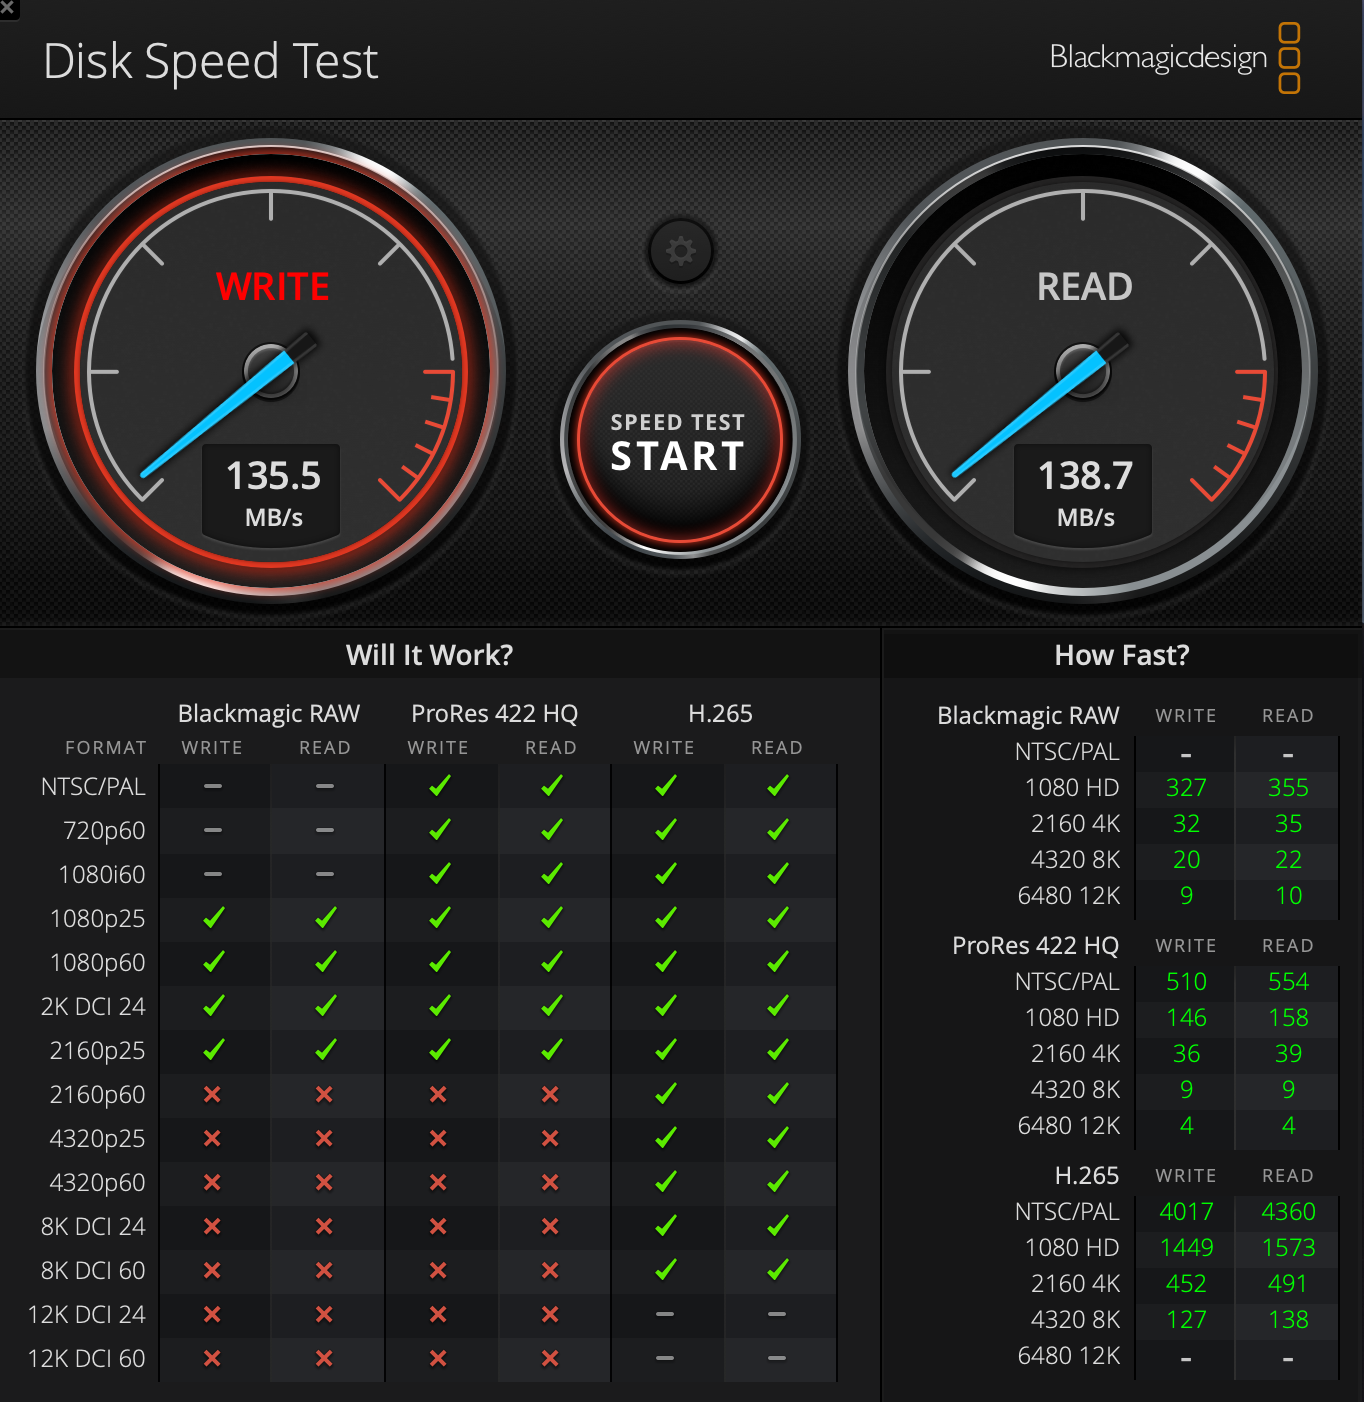Viewport: 1364px width, 1402px height.
Task: Start the speed test
Action: click(680, 440)
